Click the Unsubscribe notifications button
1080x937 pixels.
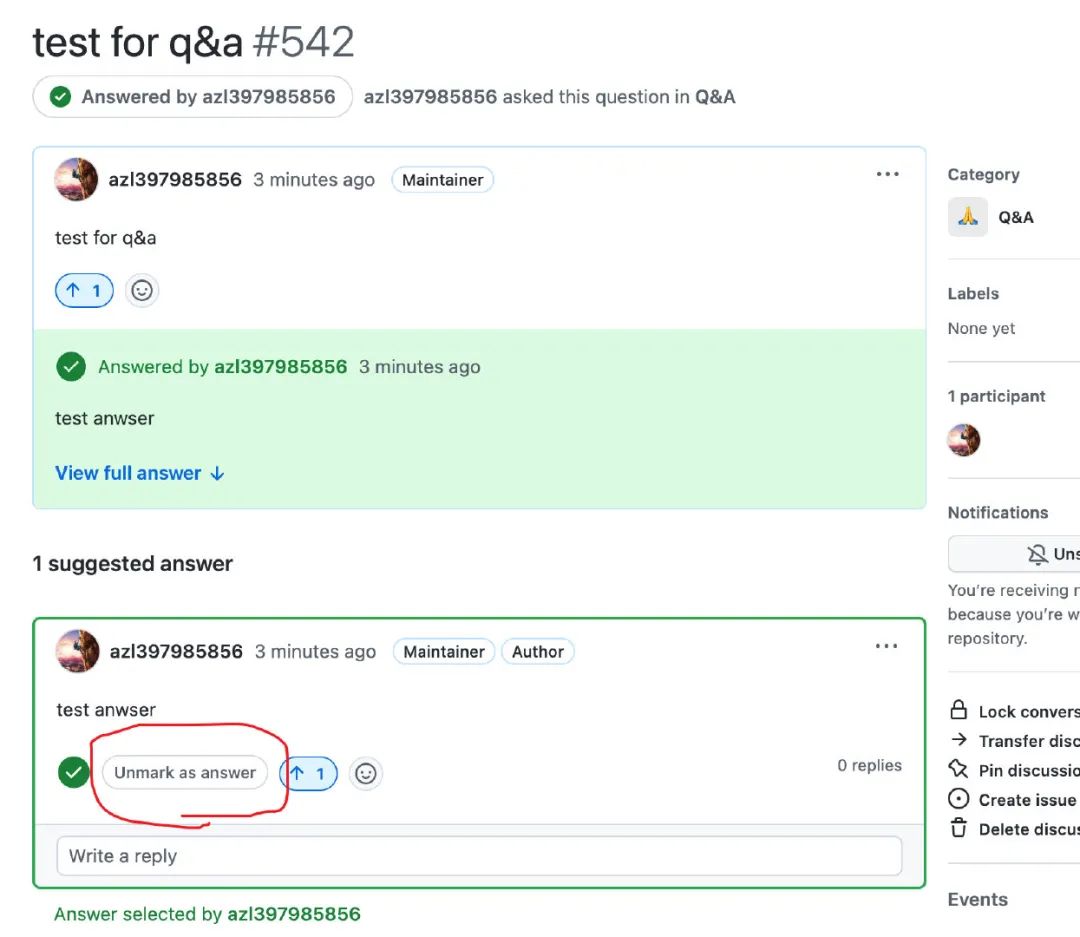point(1014,554)
